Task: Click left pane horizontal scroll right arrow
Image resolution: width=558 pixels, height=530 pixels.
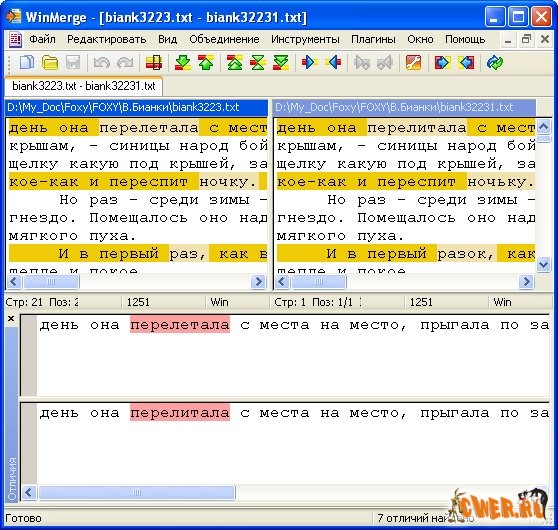Action: point(258,282)
